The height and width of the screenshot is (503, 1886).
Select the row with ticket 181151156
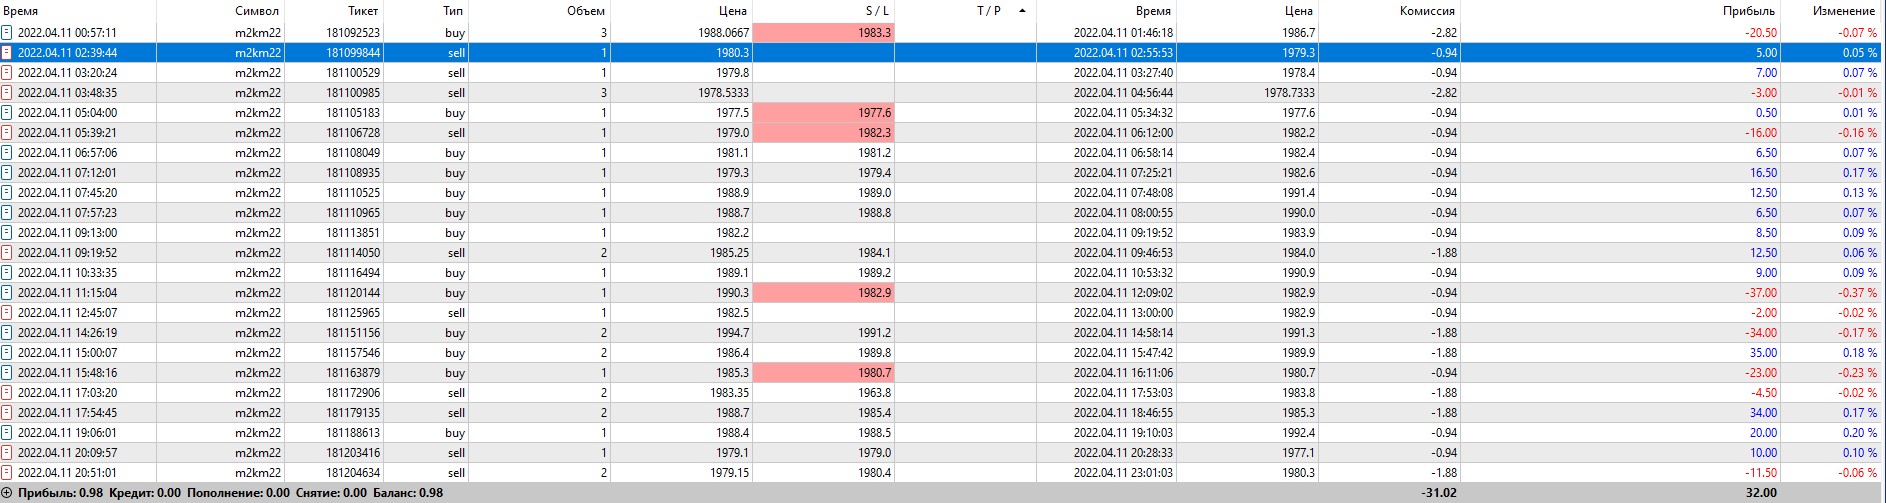(353, 332)
